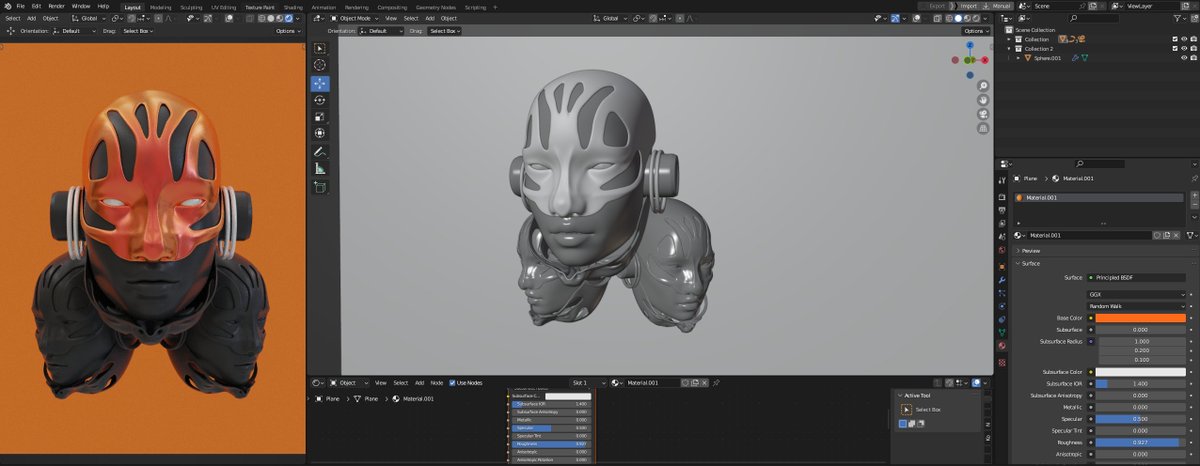Click the white Subsurface Color swatch
Screen dimensions: 1200x466
point(1141,371)
